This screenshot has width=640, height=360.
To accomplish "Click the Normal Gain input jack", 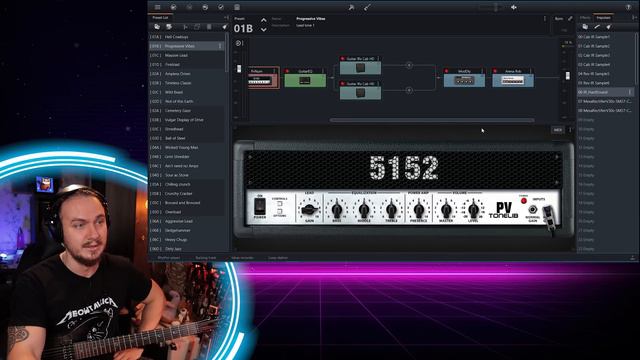I will pos(533,210).
